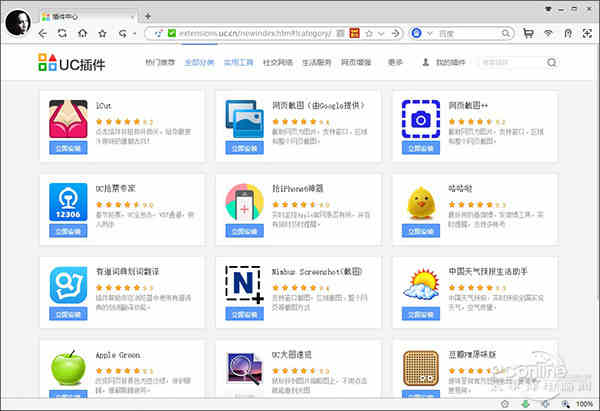The image size is (600, 411).
Task: Select the 社交网络 category
Action: click(278, 62)
